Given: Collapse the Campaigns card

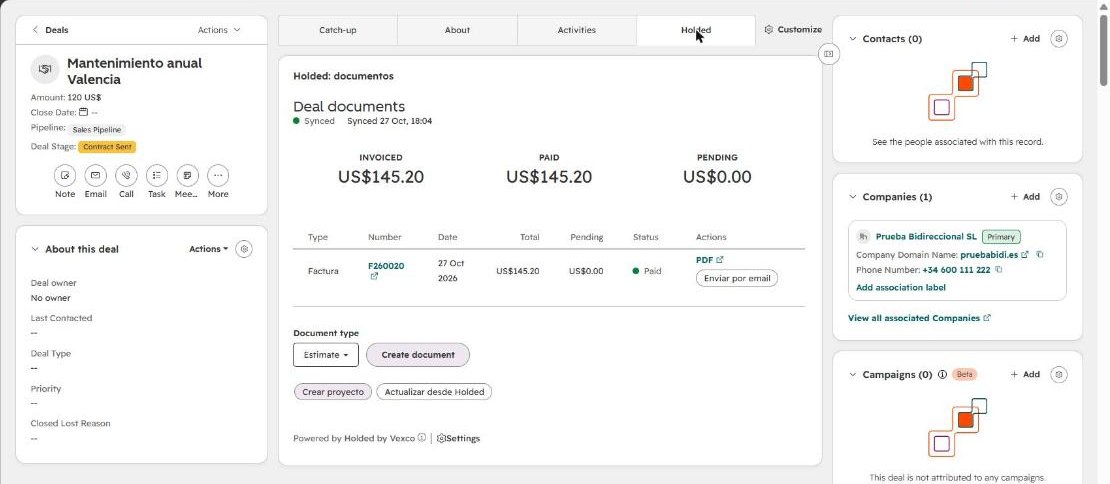Looking at the screenshot, I should (852, 374).
